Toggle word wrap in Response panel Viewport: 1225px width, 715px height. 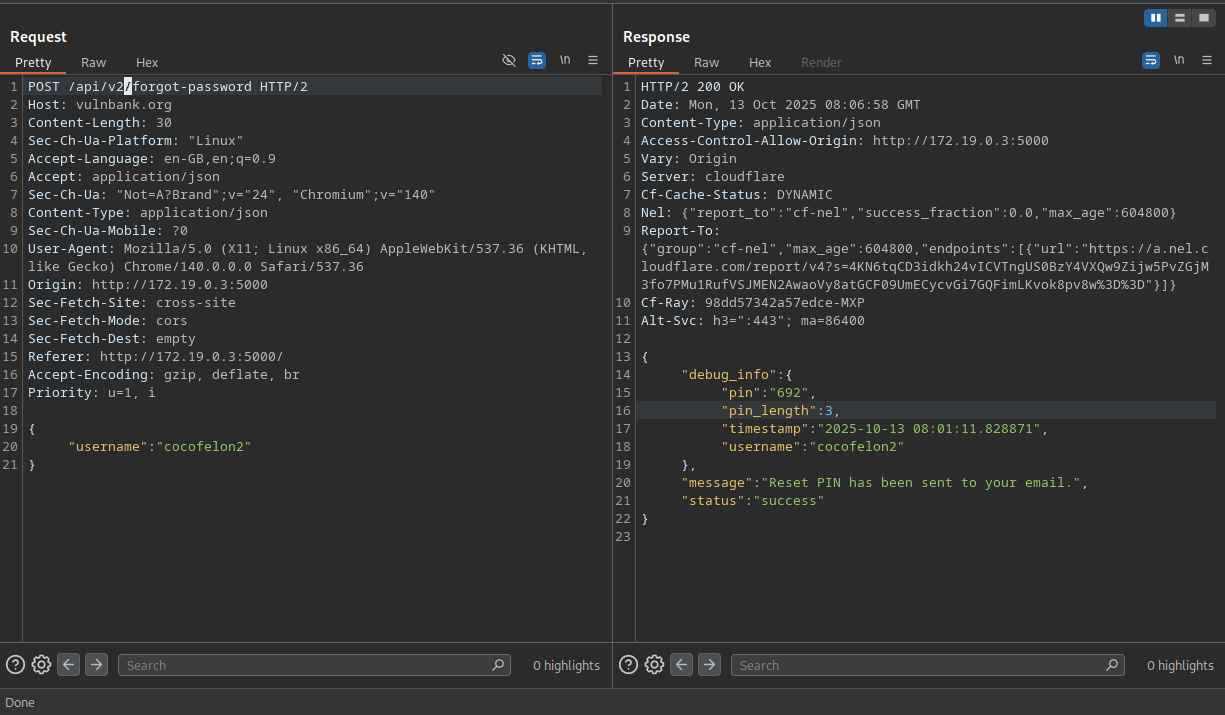tap(1151, 61)
